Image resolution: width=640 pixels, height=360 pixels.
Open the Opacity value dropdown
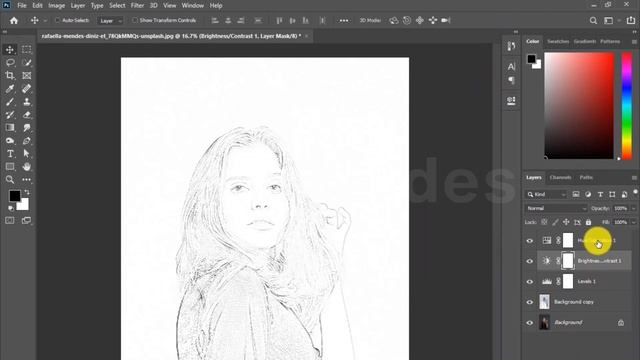(x=633, y=209)
